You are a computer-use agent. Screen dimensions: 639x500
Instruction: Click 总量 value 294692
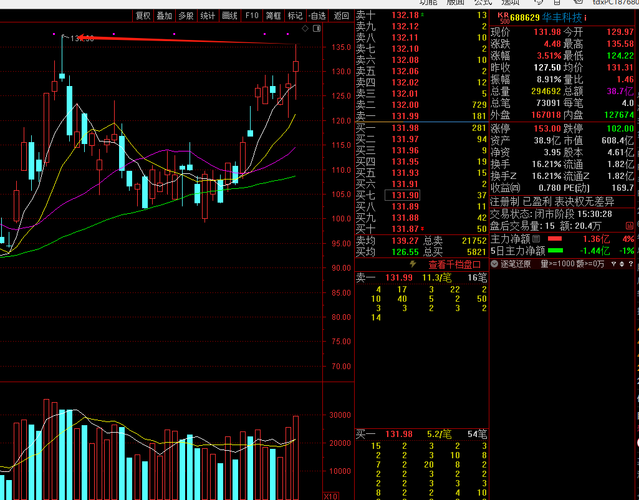[546, 91]
